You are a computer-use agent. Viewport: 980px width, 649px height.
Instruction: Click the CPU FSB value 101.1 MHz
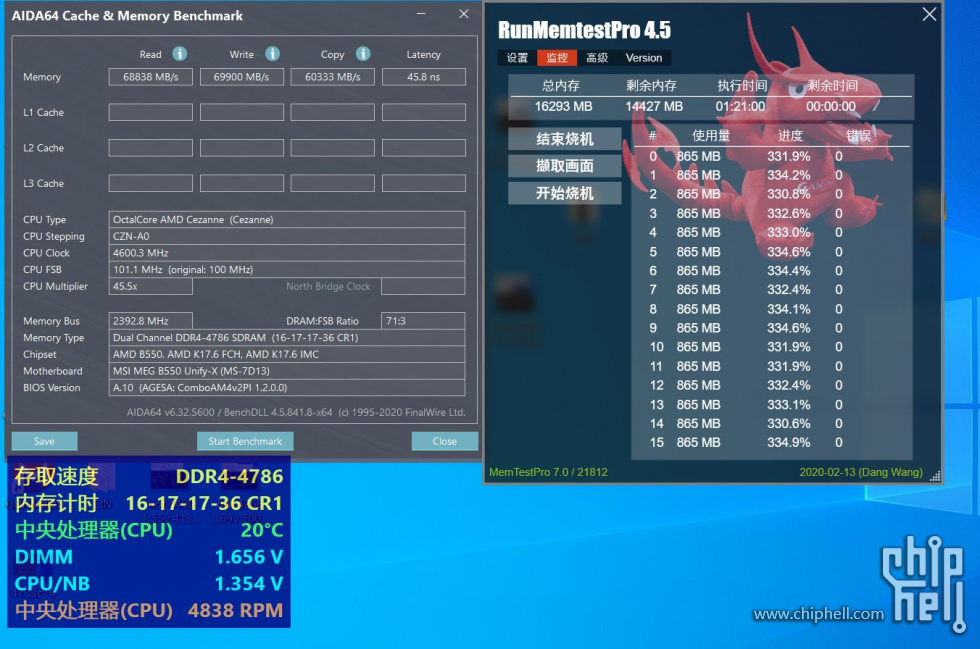pos(287,269)
